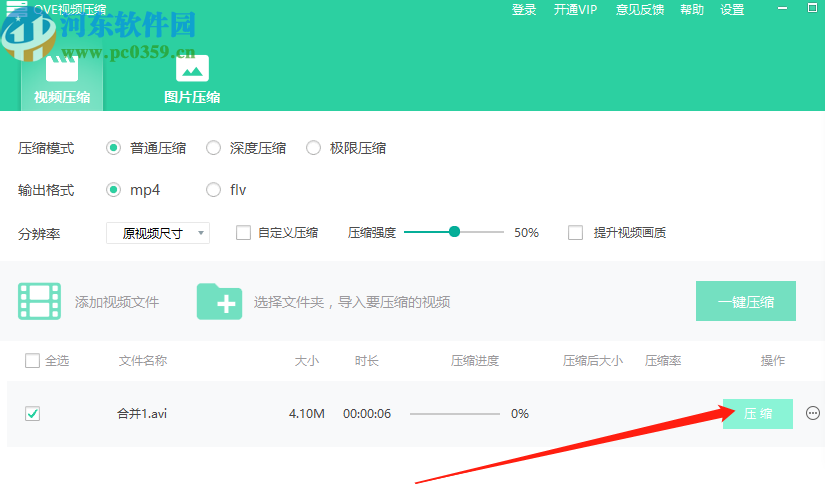Click the 50% compression strength value
The width and height of the screenshot is (825, 488).
click(x=526, y=233)
